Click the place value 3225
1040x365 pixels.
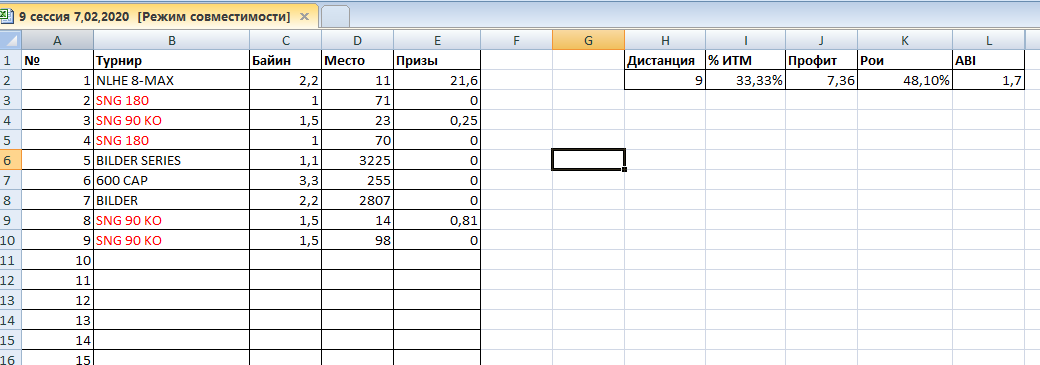(358, 161)
